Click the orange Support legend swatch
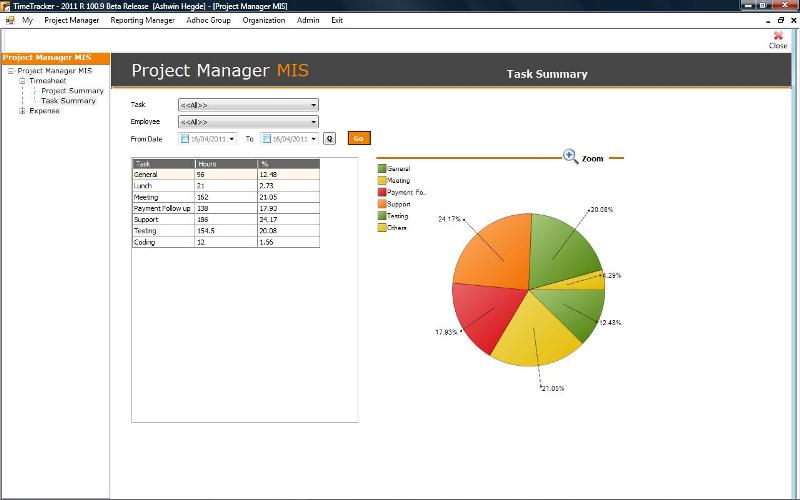The width and height of the screenshot is (800, 500). (x=382, y=204)
